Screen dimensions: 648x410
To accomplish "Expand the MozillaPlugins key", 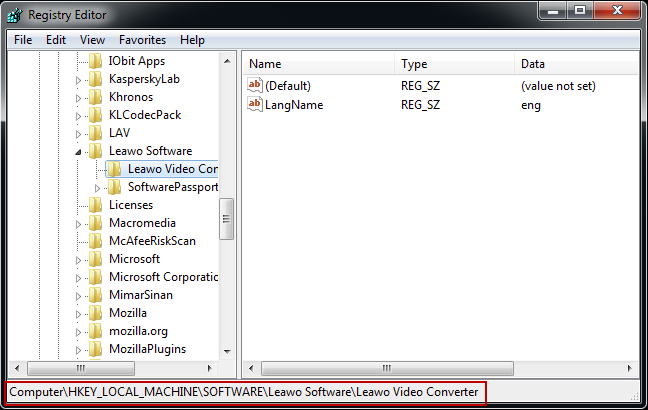I will (x=78, y=350).
